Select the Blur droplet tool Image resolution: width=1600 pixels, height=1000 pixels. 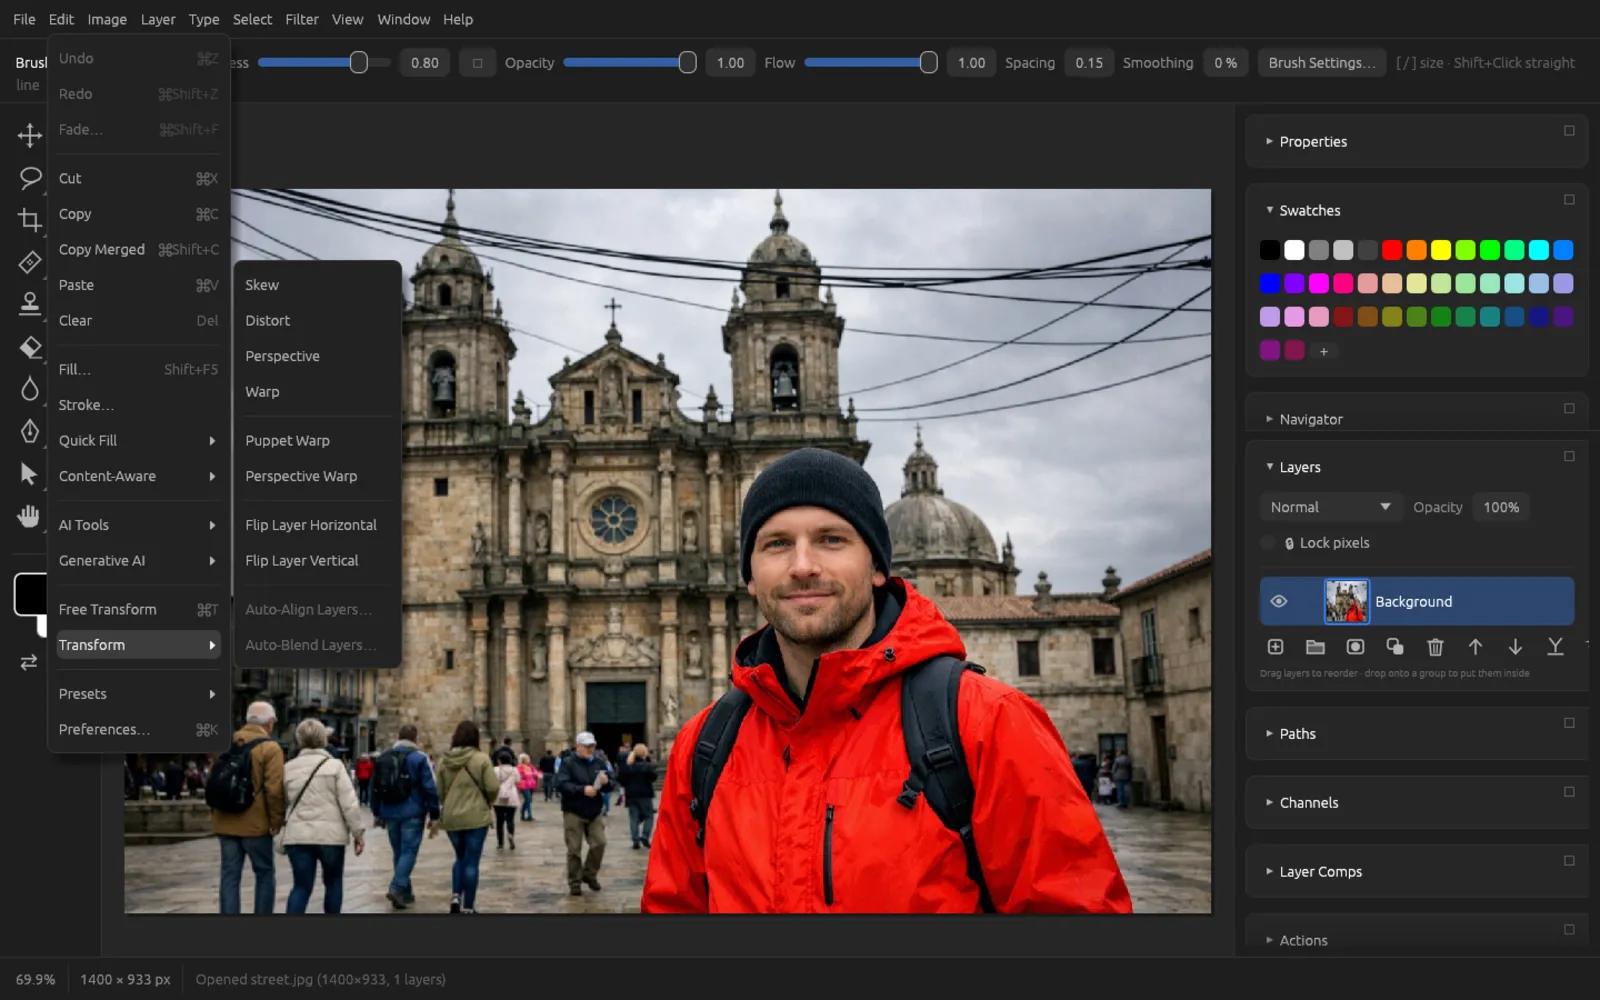[x=29, y=389]
